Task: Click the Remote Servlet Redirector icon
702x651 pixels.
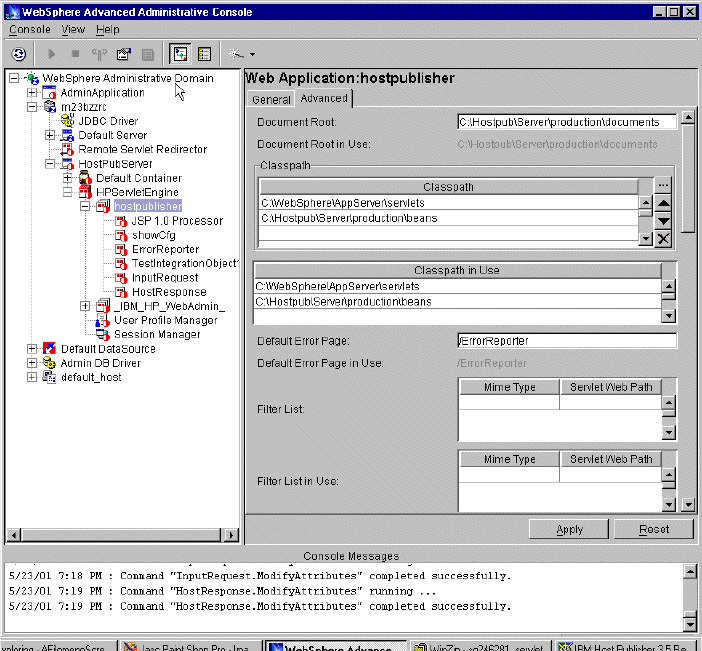Action: click(x=68, y=149)
